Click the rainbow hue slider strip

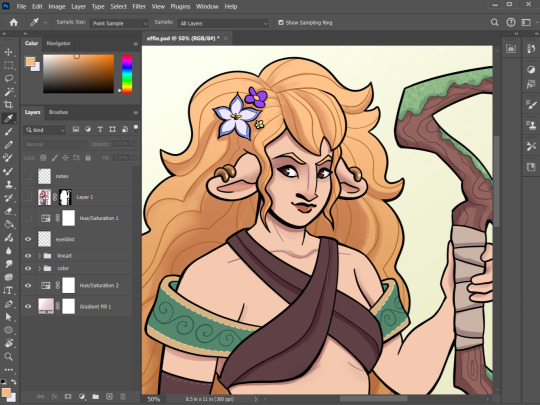tap(127, 74)
